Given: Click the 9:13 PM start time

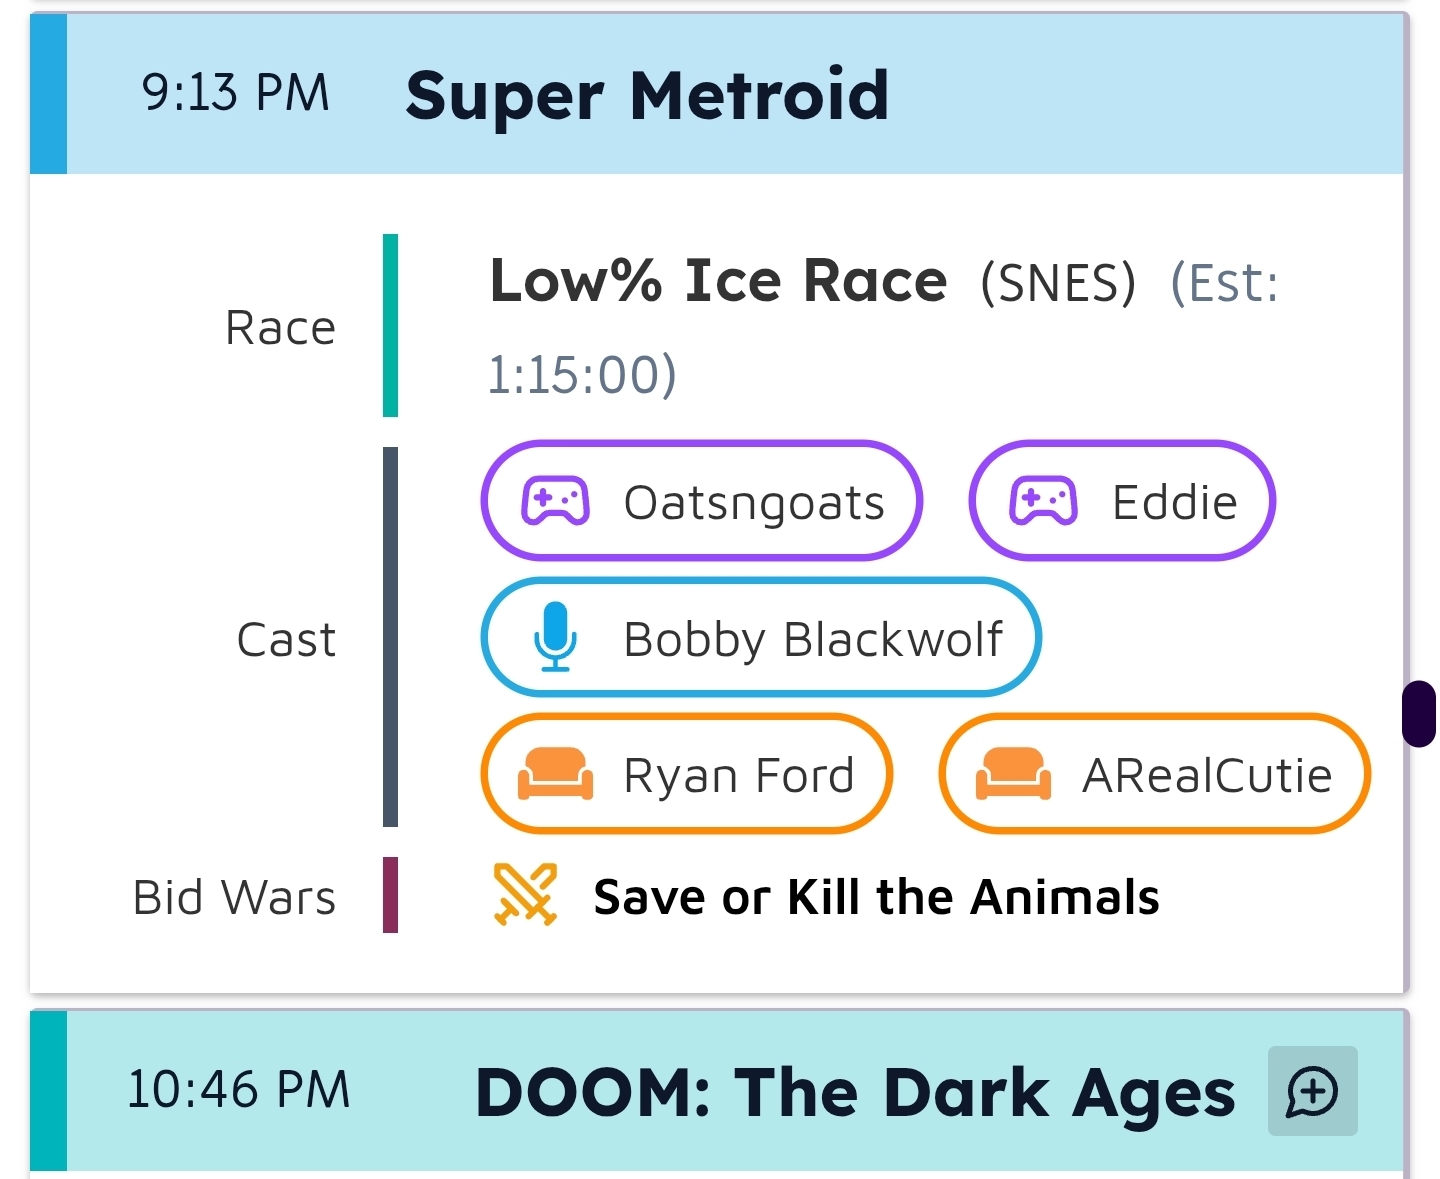Looking at the screenshot, I should [236, 93].
